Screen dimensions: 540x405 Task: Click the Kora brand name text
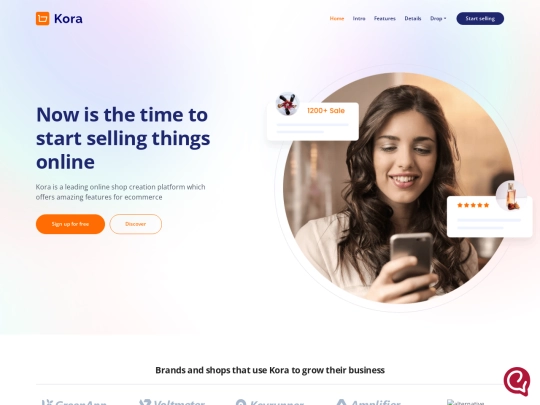68,19
